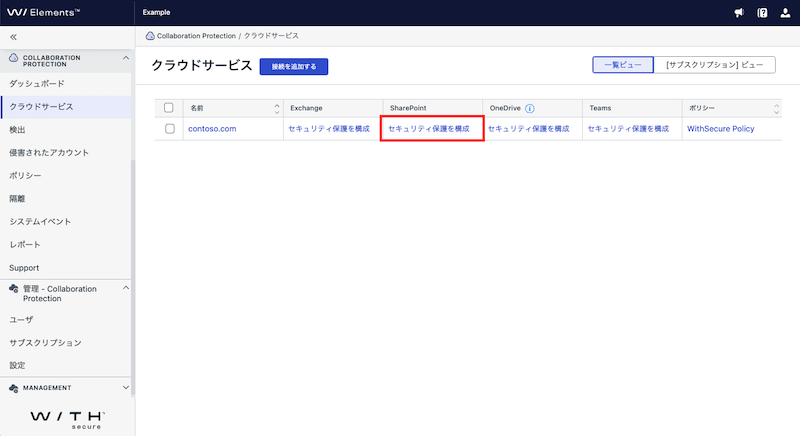The height and width of the screenshot is (436, 800).
Task: Open Support in the sidebar
Action: (65, 268)
